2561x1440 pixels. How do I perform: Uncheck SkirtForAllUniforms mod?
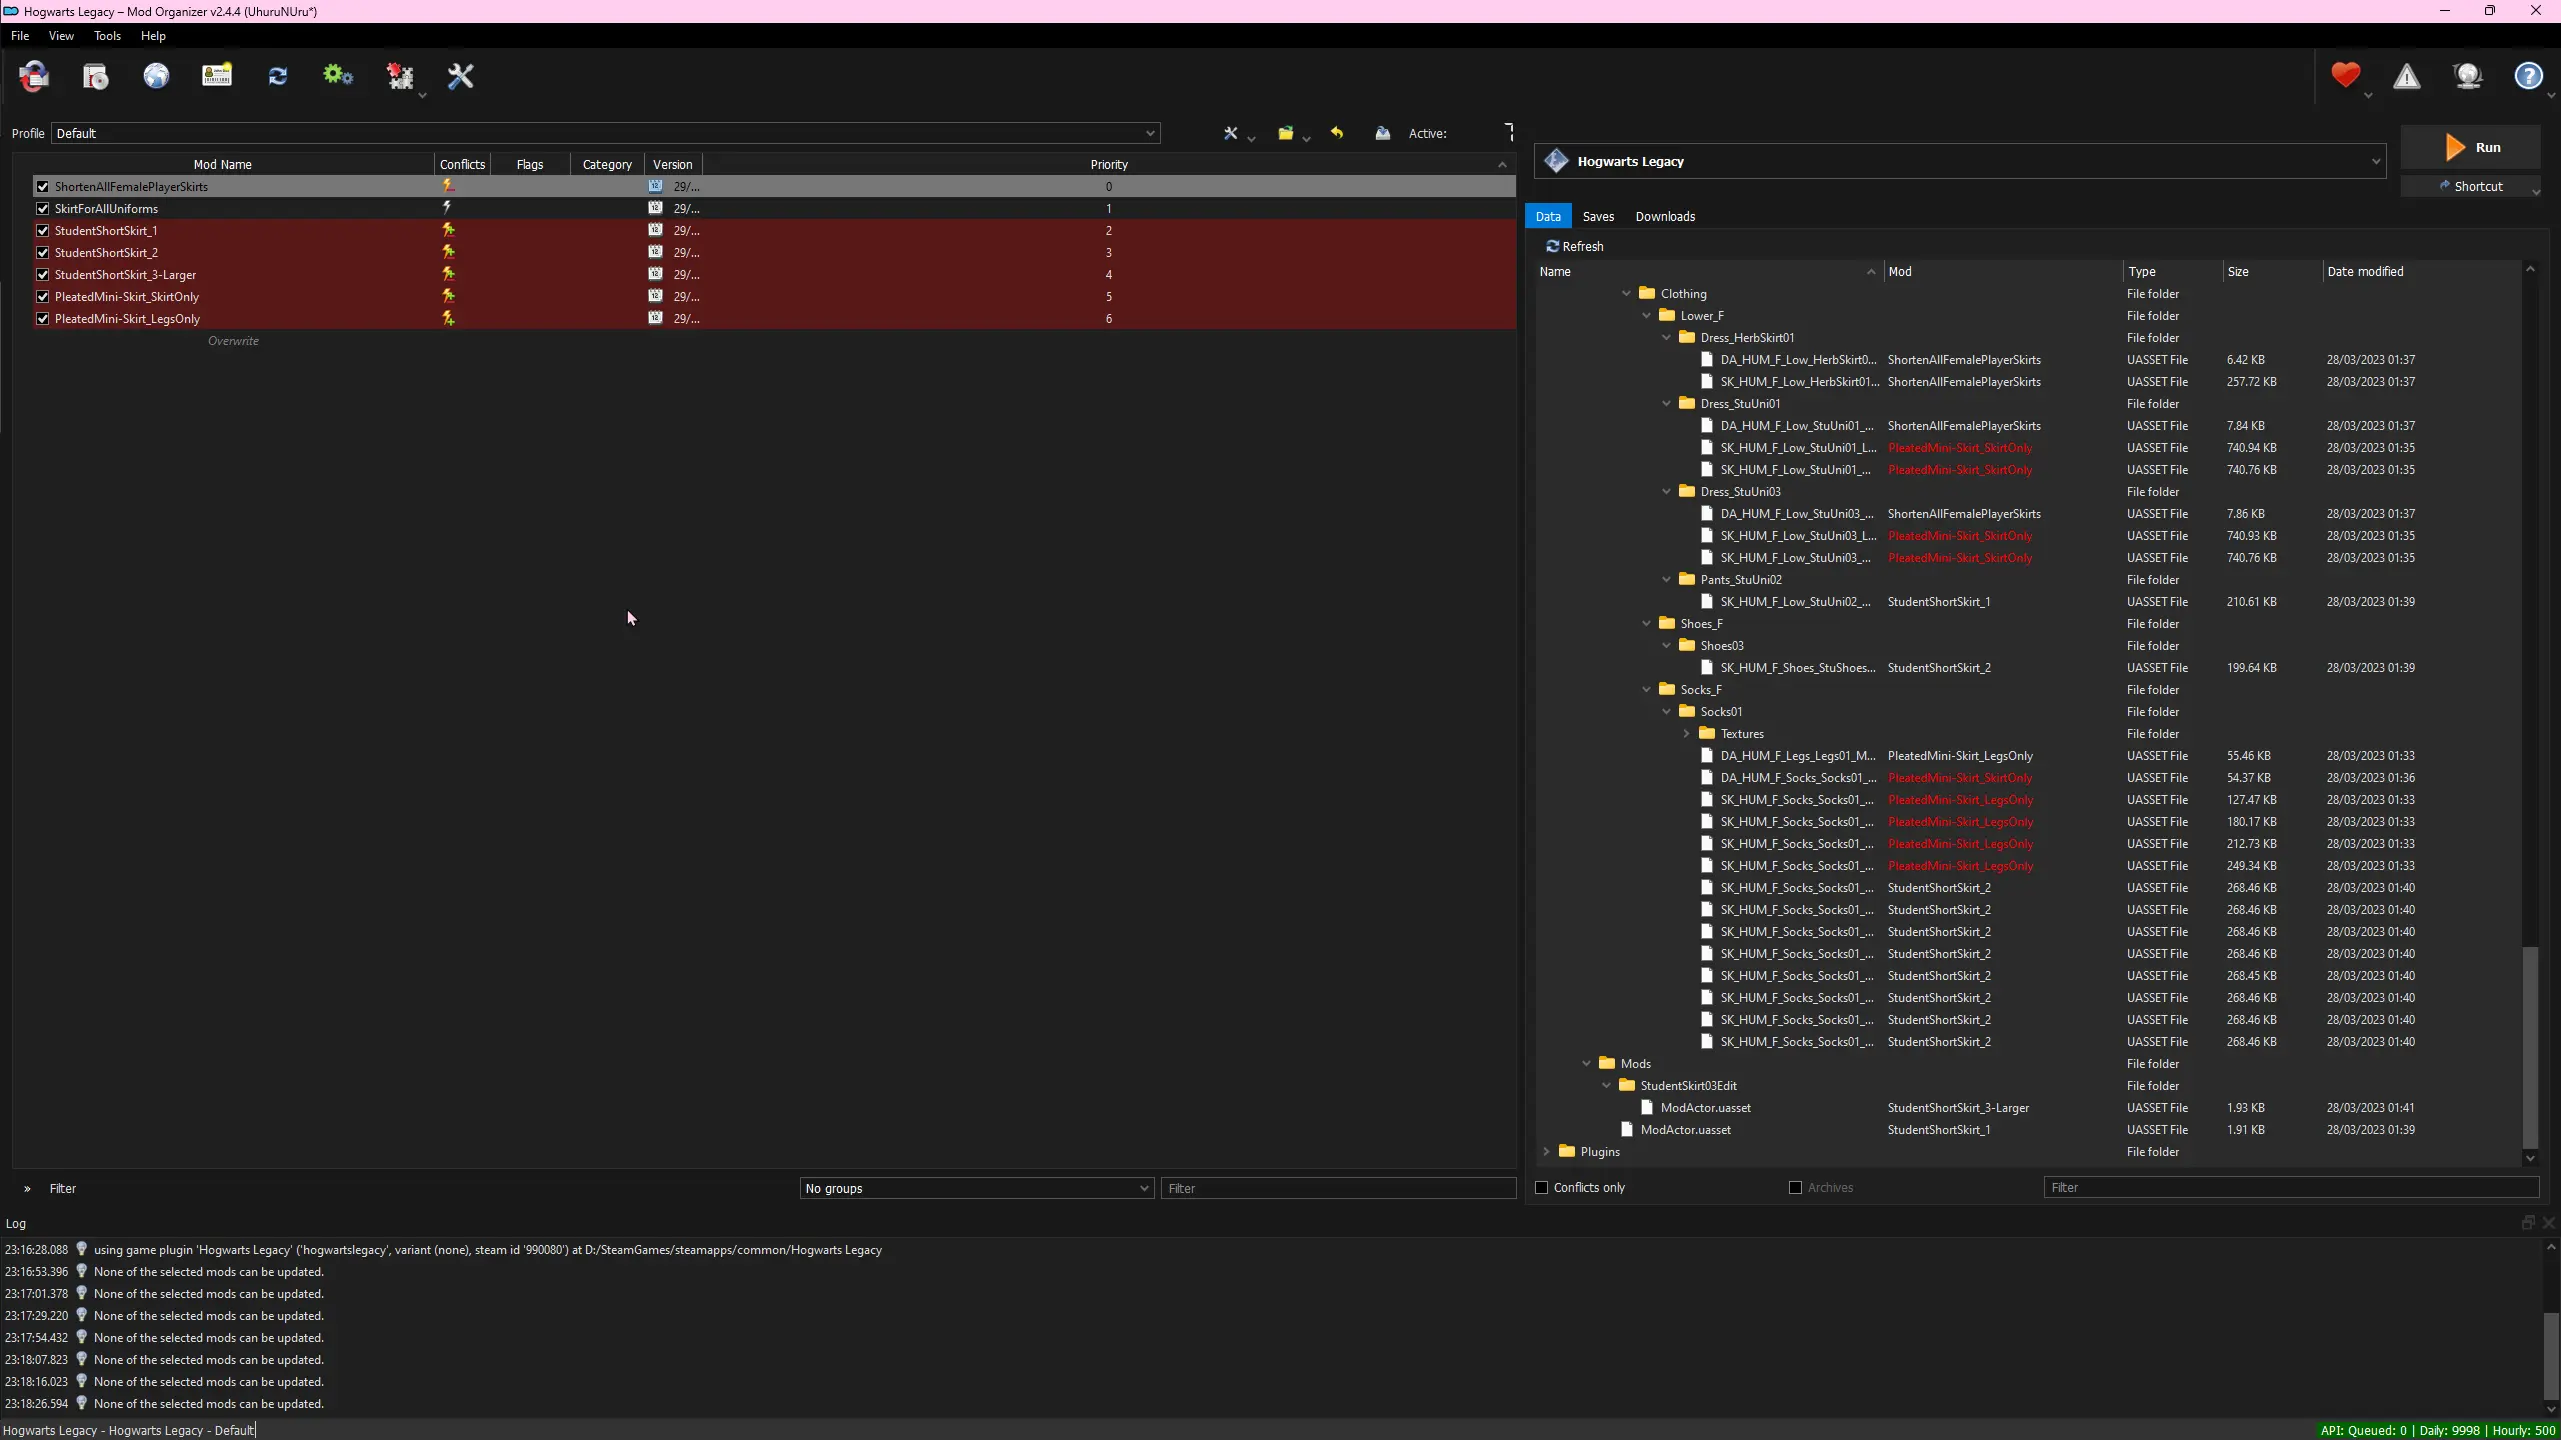pos(43,208)
